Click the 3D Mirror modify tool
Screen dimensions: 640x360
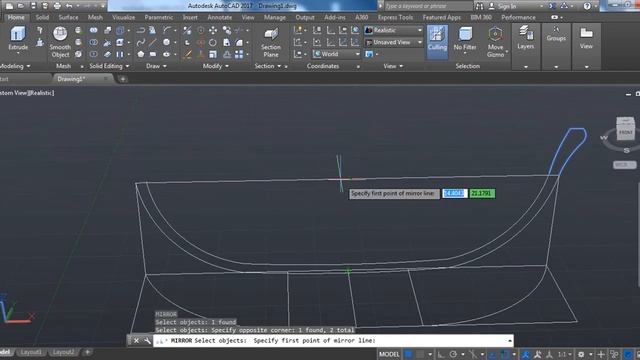[x=187, y=30]
